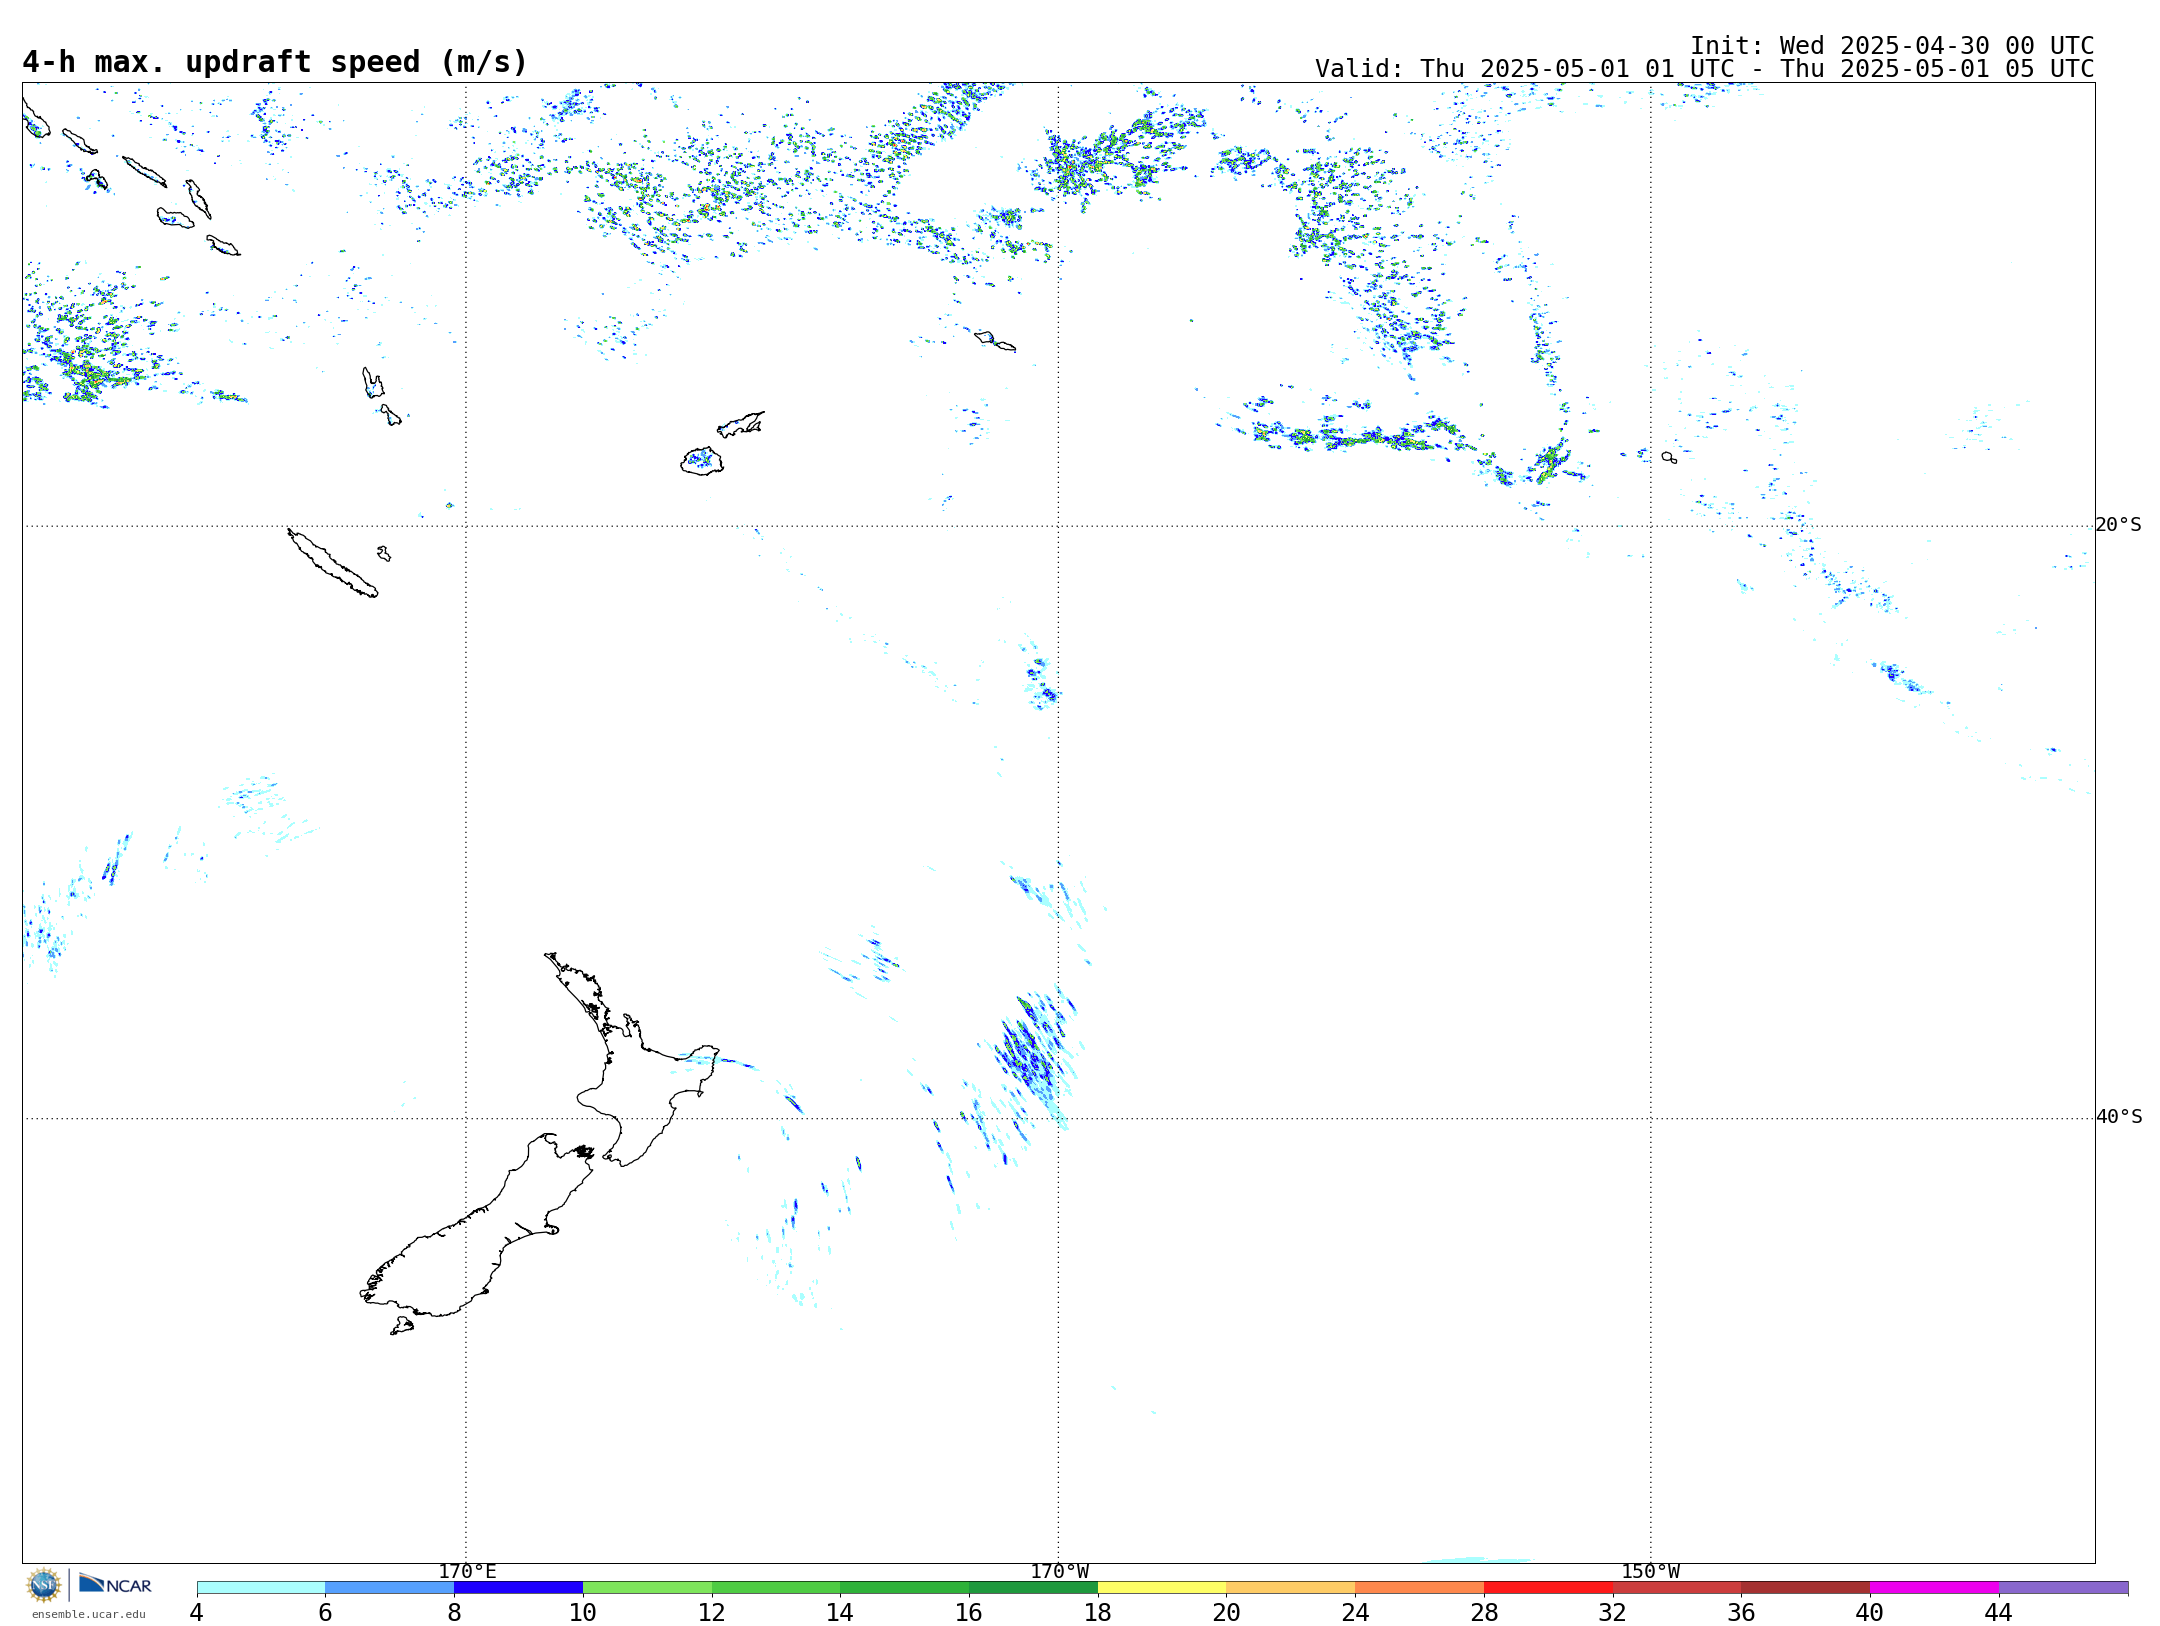Pick the orange 24–28 colorbar segment
Viewport: 2160px width, 1626px height.
(1420, 1588)
